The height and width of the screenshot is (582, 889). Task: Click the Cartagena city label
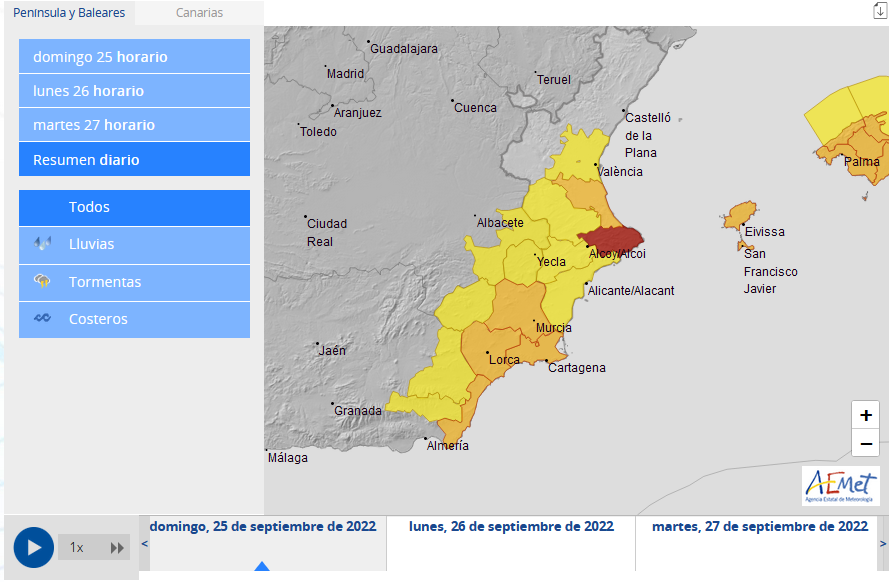coord(577,368)
